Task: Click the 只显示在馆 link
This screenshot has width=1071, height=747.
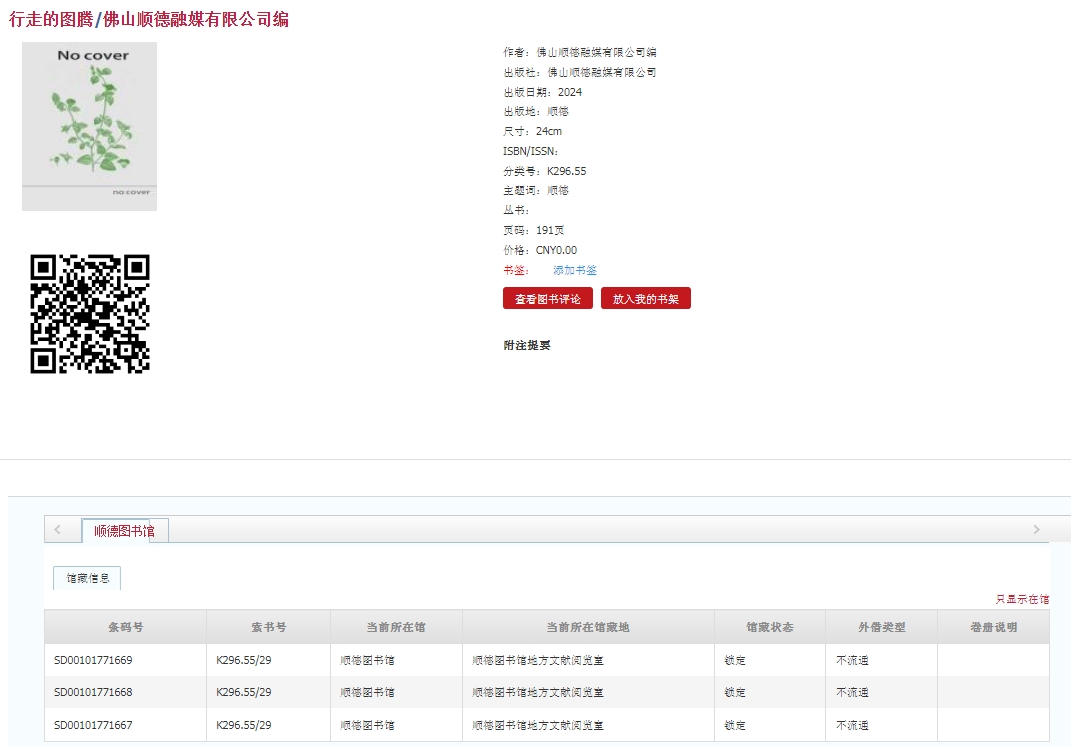Action: 1022,599
